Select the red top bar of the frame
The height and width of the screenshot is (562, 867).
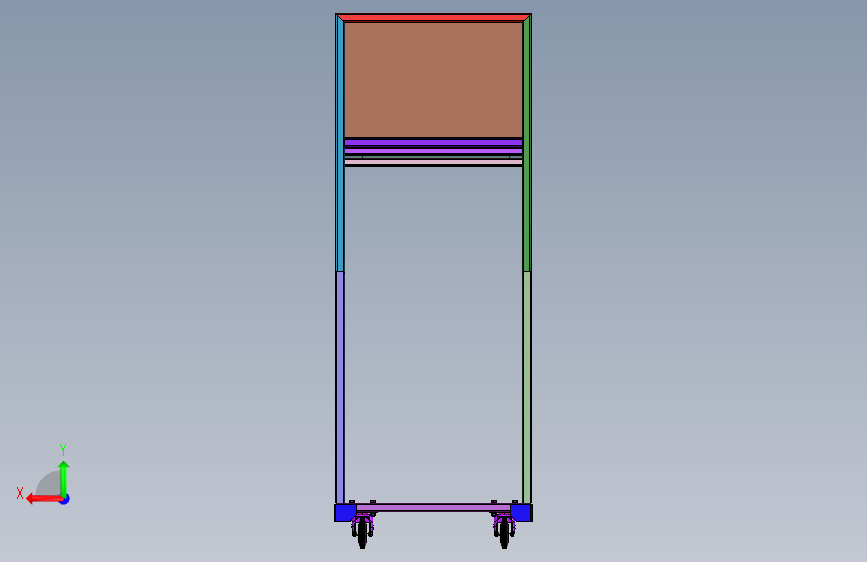tap(434, 18)
